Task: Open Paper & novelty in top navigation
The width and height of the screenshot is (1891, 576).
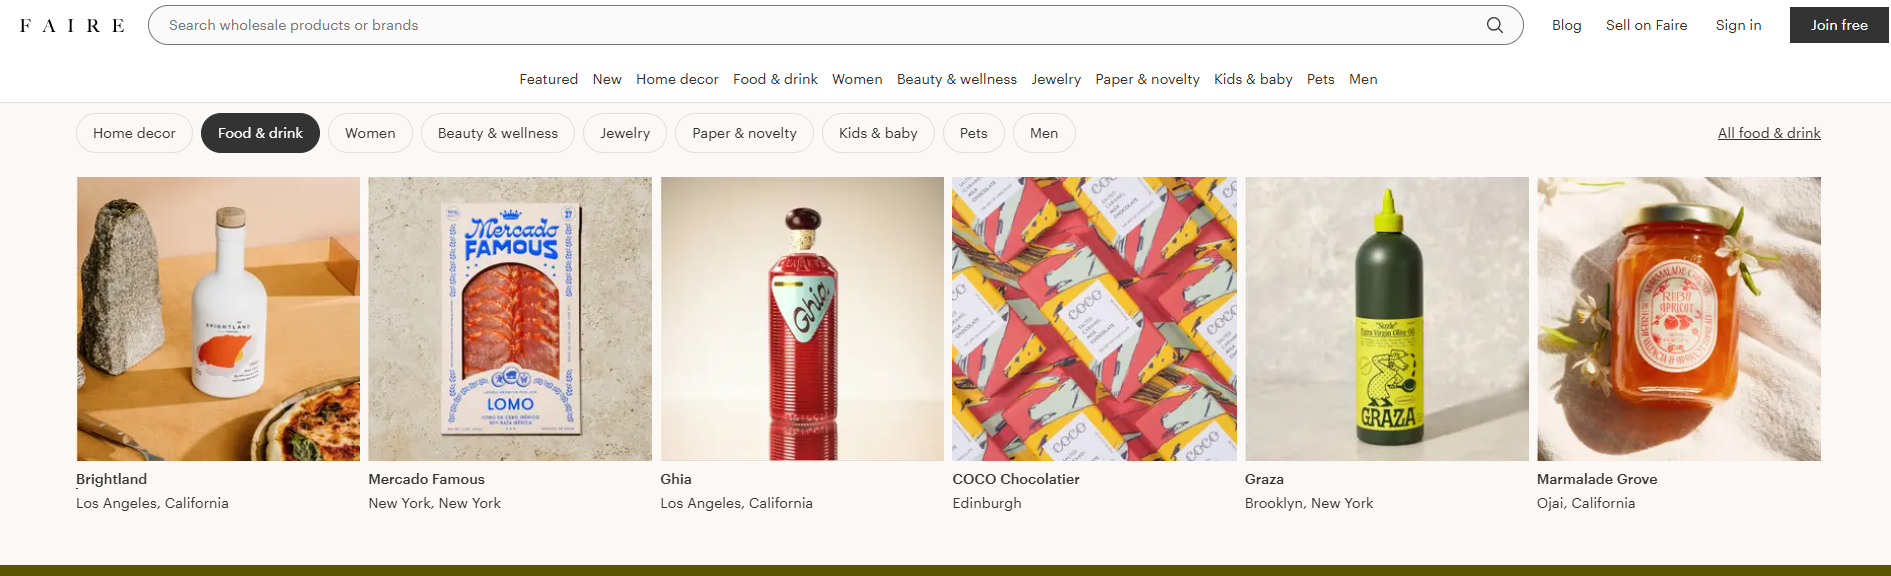Action: pyautogui.click(x=1147, y=79)
